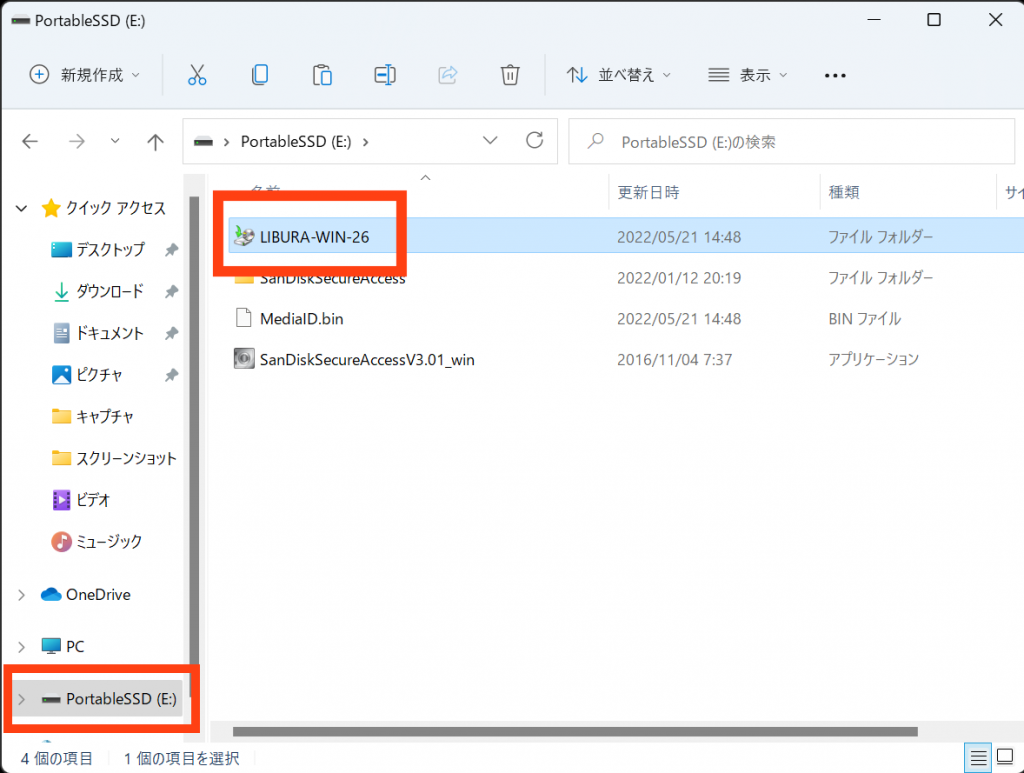
Task: Click the Paste clipboard icon
Action: pyautogui.click(x=322, y=75)
